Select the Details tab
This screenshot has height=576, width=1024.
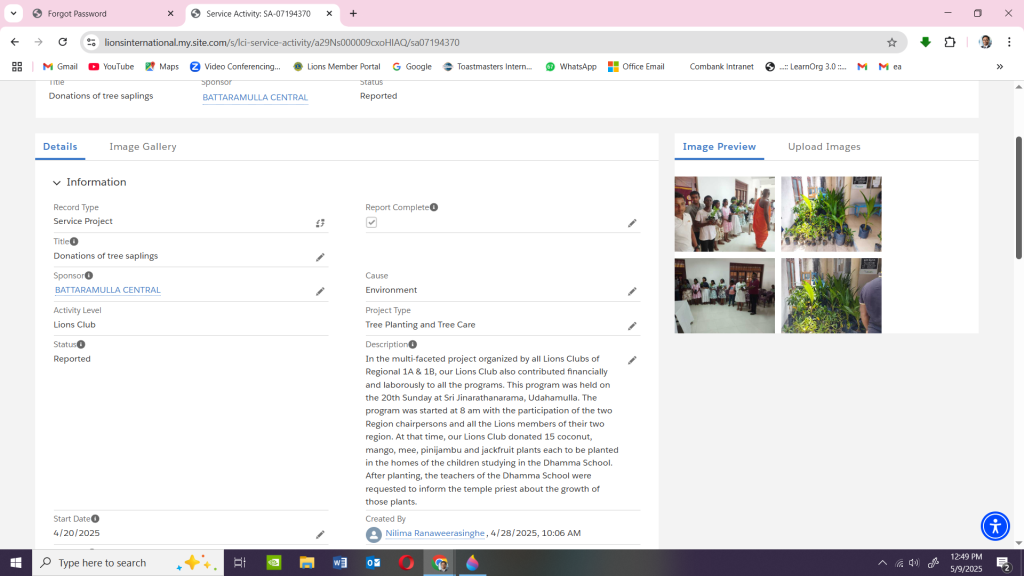(60, 147)
